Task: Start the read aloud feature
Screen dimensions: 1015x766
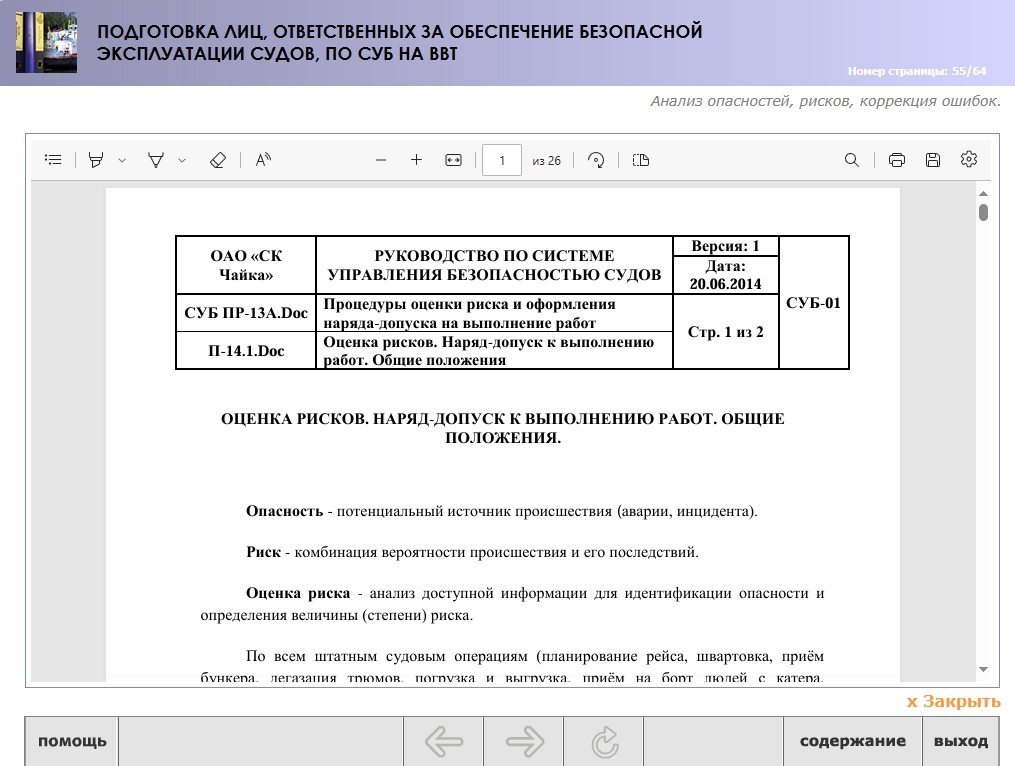Action: click(263, 160)
